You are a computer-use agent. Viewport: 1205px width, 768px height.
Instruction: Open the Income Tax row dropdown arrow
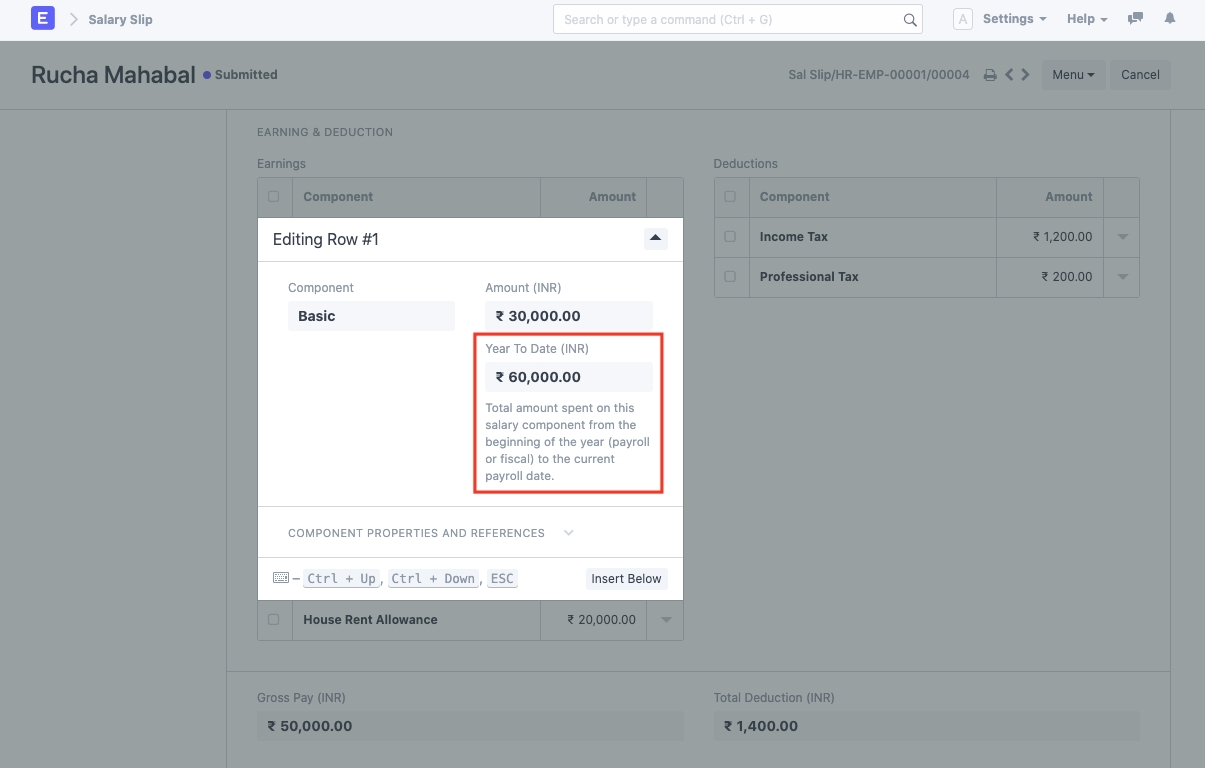pos(1121,237)
